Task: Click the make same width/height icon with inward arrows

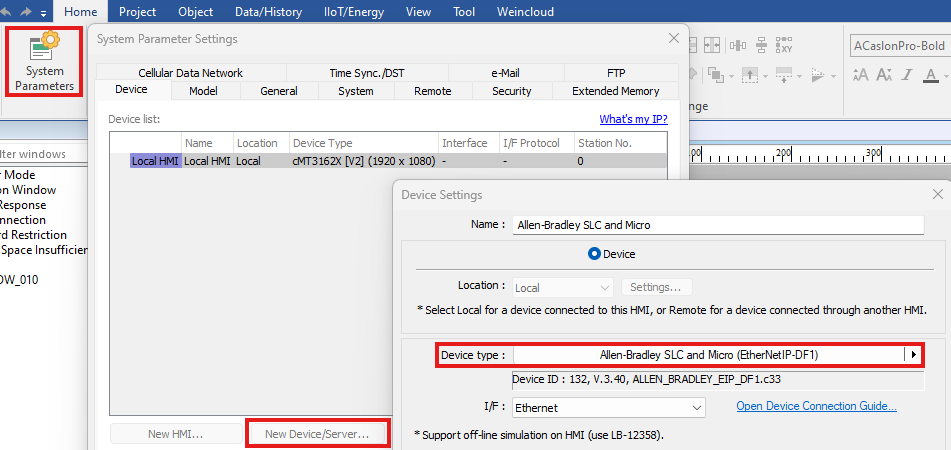Action: 711,45
